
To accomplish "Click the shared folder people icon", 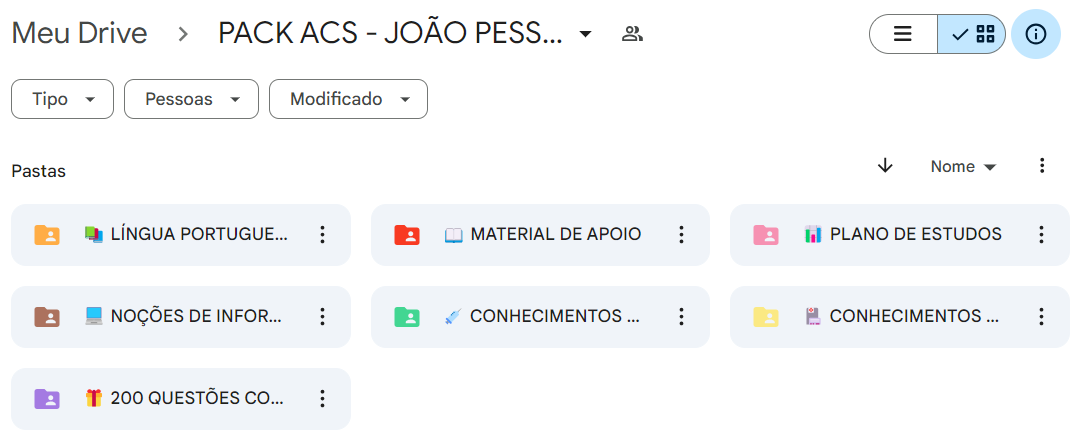I will (631, 34).
